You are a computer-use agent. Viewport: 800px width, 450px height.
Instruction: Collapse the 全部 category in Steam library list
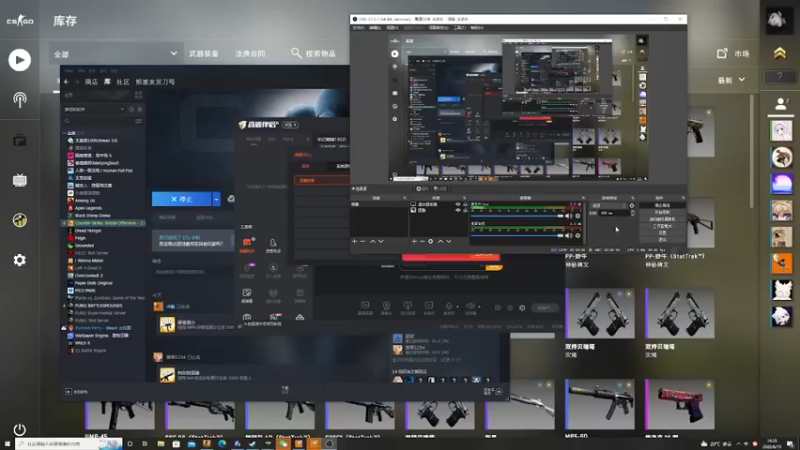(x=65, y=133)
